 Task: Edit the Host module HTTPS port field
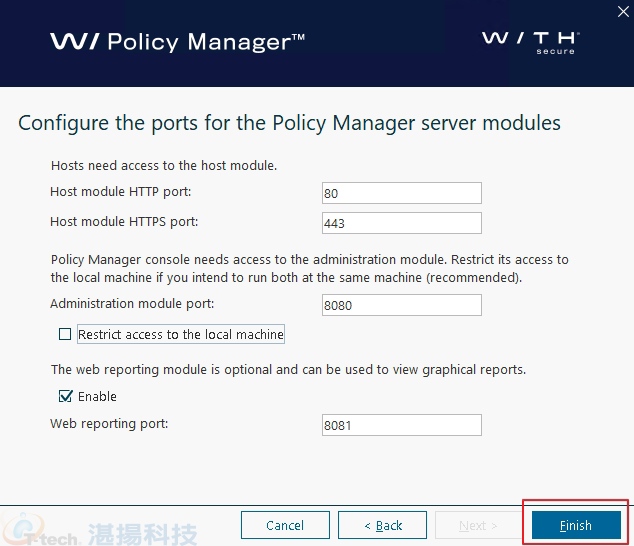[x=402, y=223]
